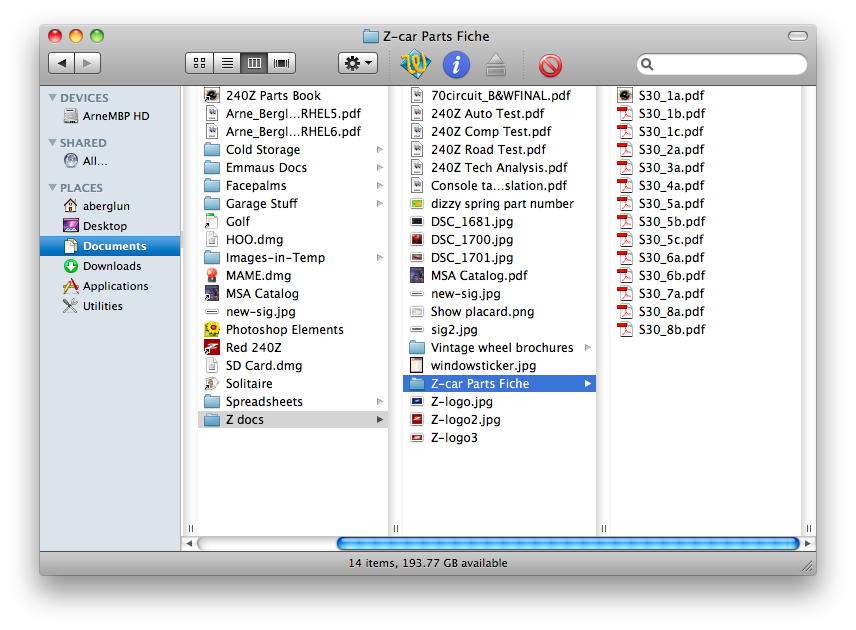Select the MSA Catalog.pdf icon
The height and width of the screenshot is (630, 856).
pyautogui.click(x=417, y=276)
